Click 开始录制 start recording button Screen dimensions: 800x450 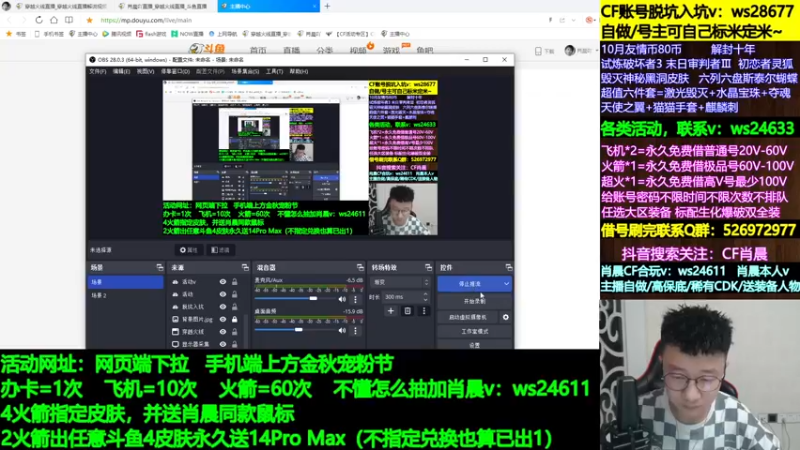pyautogui.click(x=474, y=301)
